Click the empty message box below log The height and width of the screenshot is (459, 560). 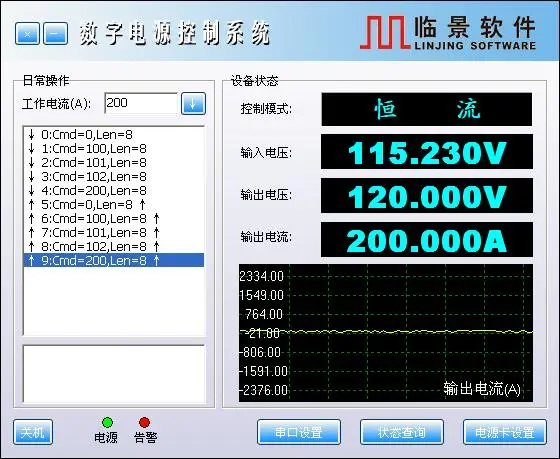(114, 374)
